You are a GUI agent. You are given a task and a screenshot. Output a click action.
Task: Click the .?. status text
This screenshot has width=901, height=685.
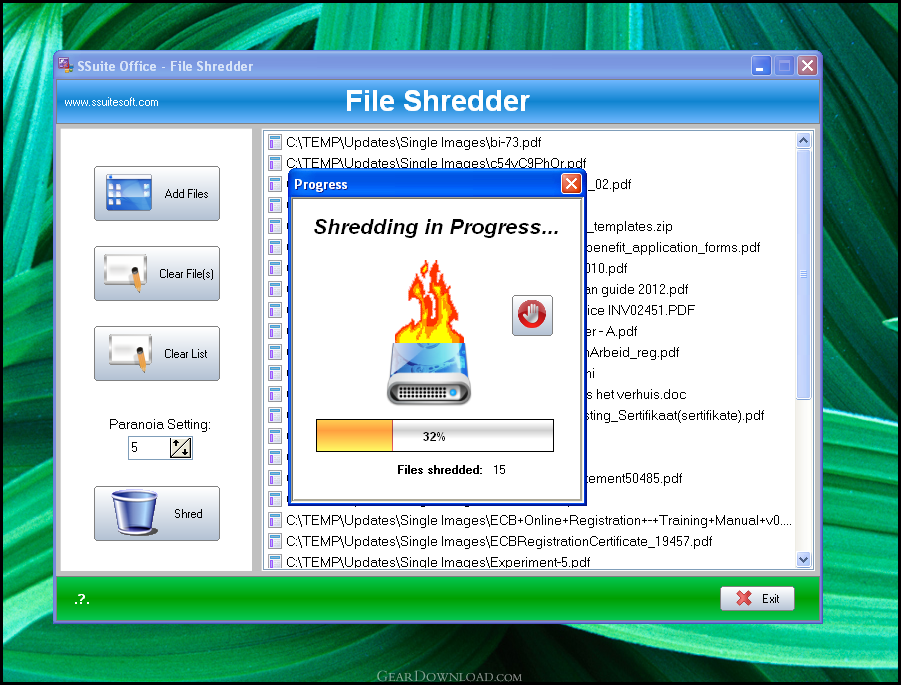coord(82,599)
